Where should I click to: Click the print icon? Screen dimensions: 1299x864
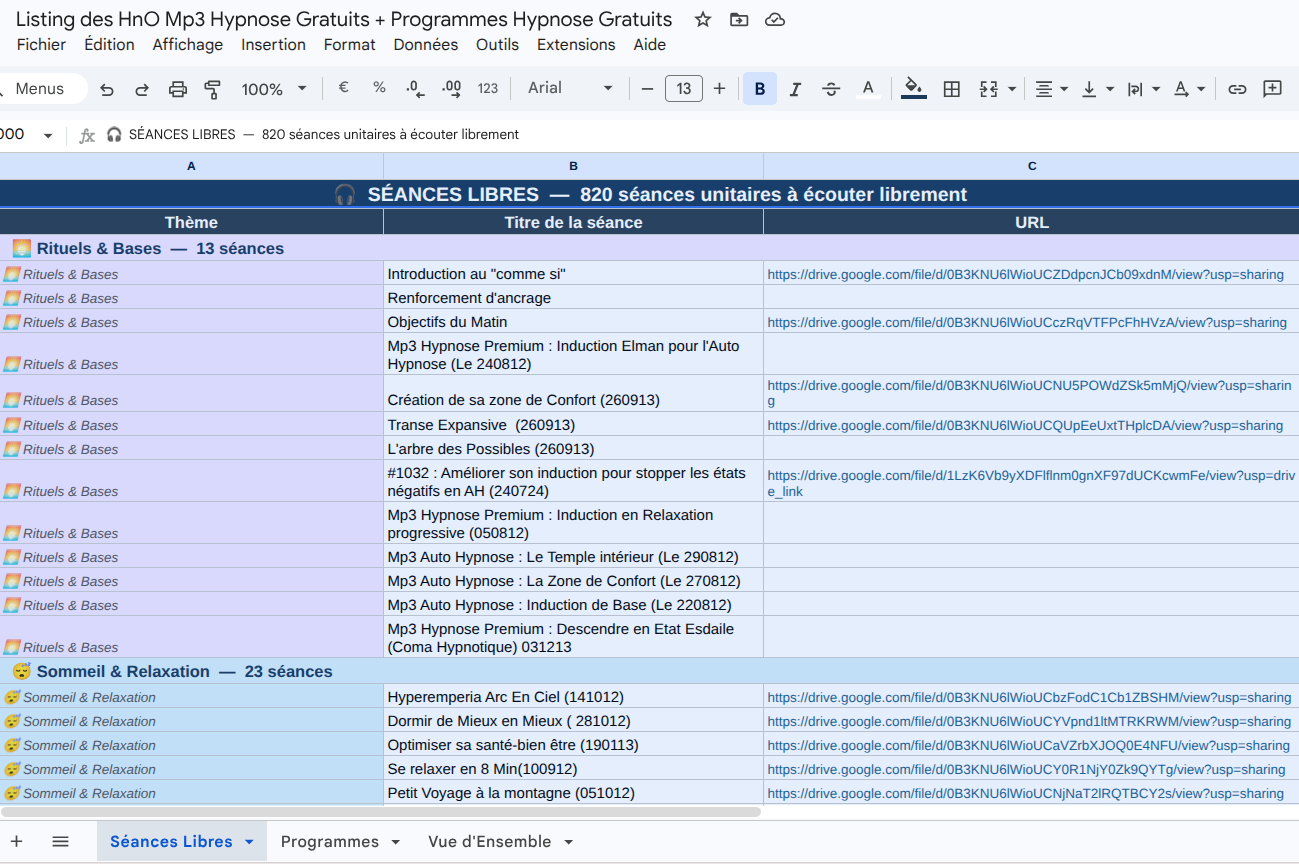(178, 89)
